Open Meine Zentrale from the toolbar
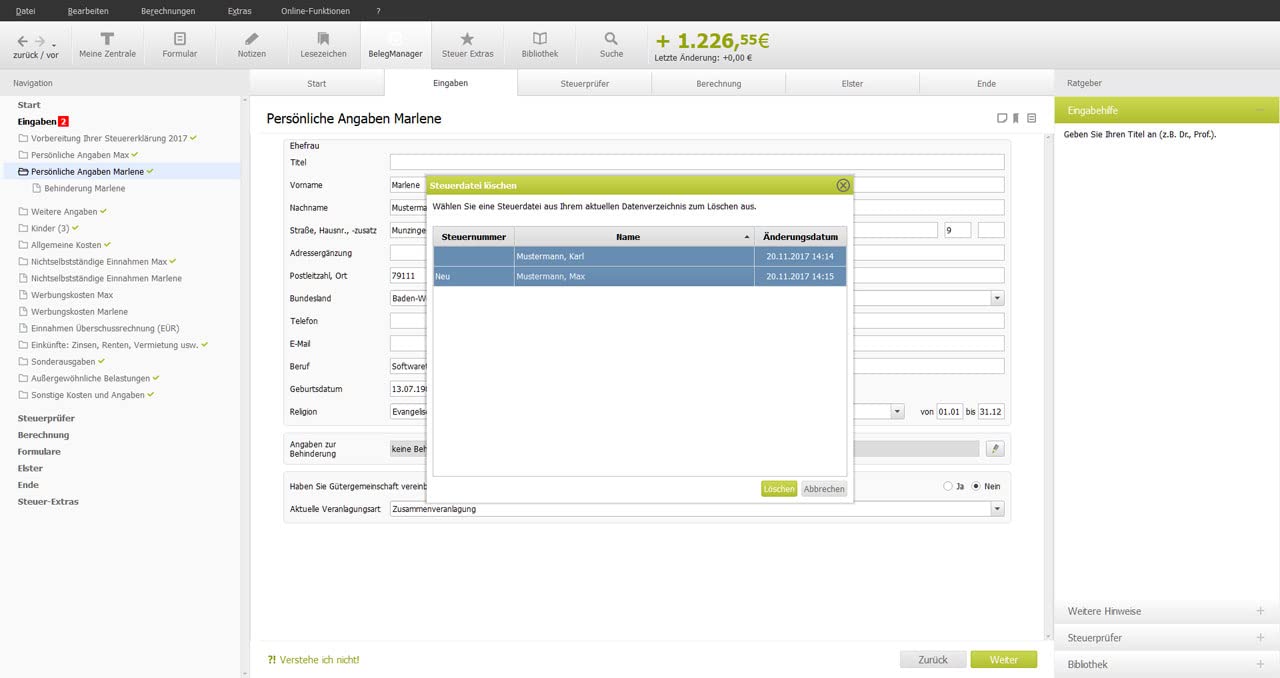Viewport: 1280px width, 678px height. pos(109,44)
